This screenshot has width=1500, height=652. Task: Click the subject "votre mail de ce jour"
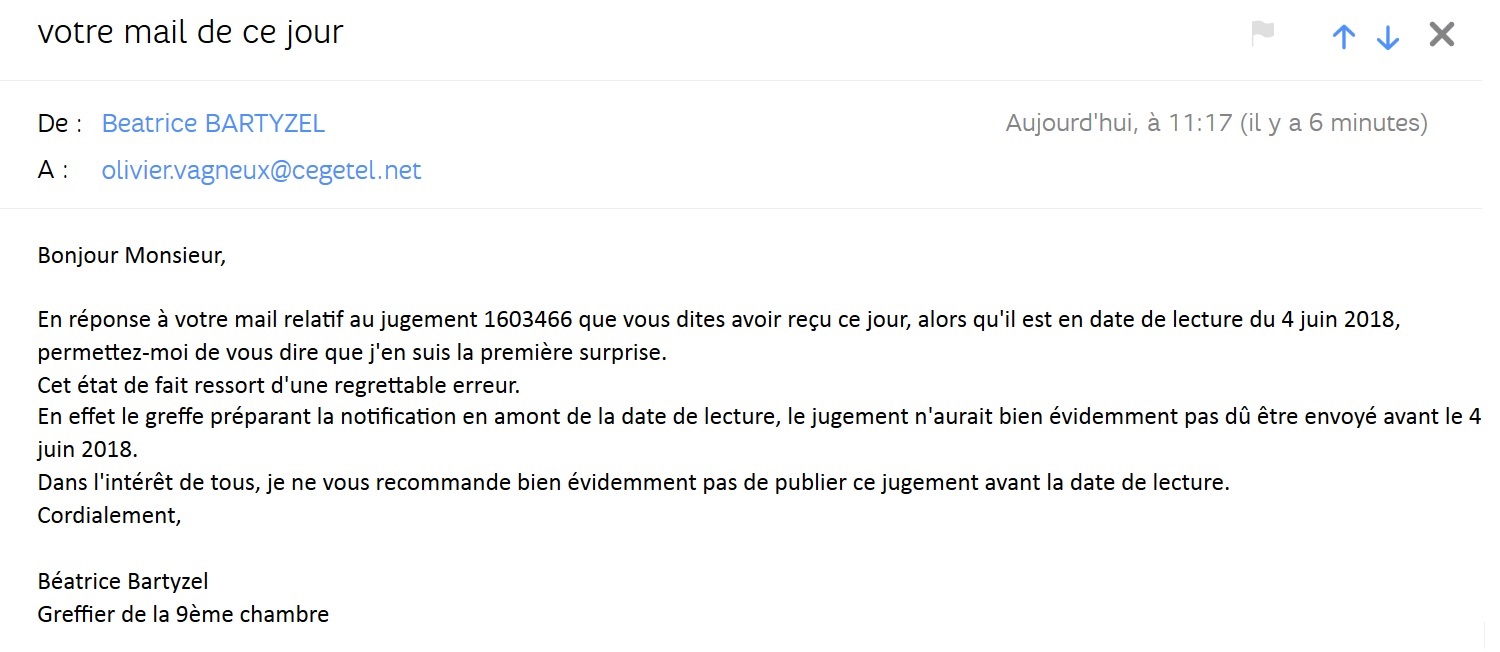[x=190, y=32]
